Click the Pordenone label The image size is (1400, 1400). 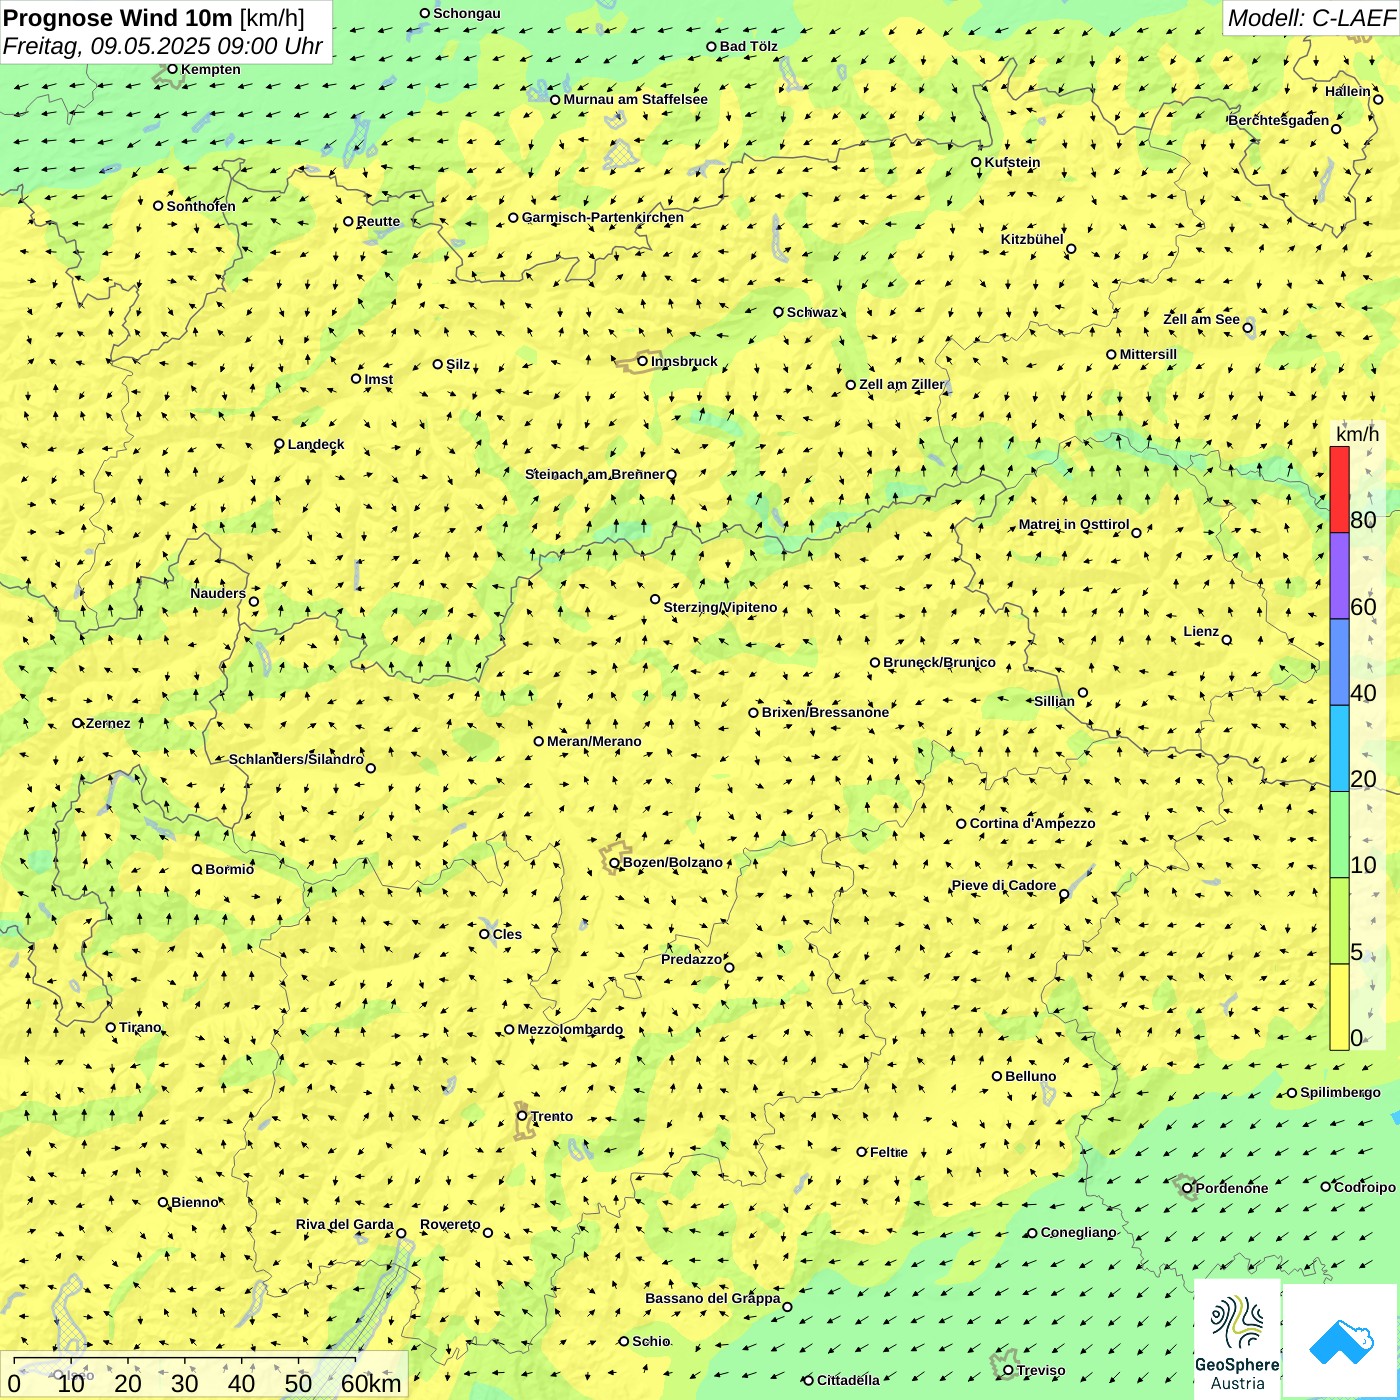click(x=1231, y=1188)
